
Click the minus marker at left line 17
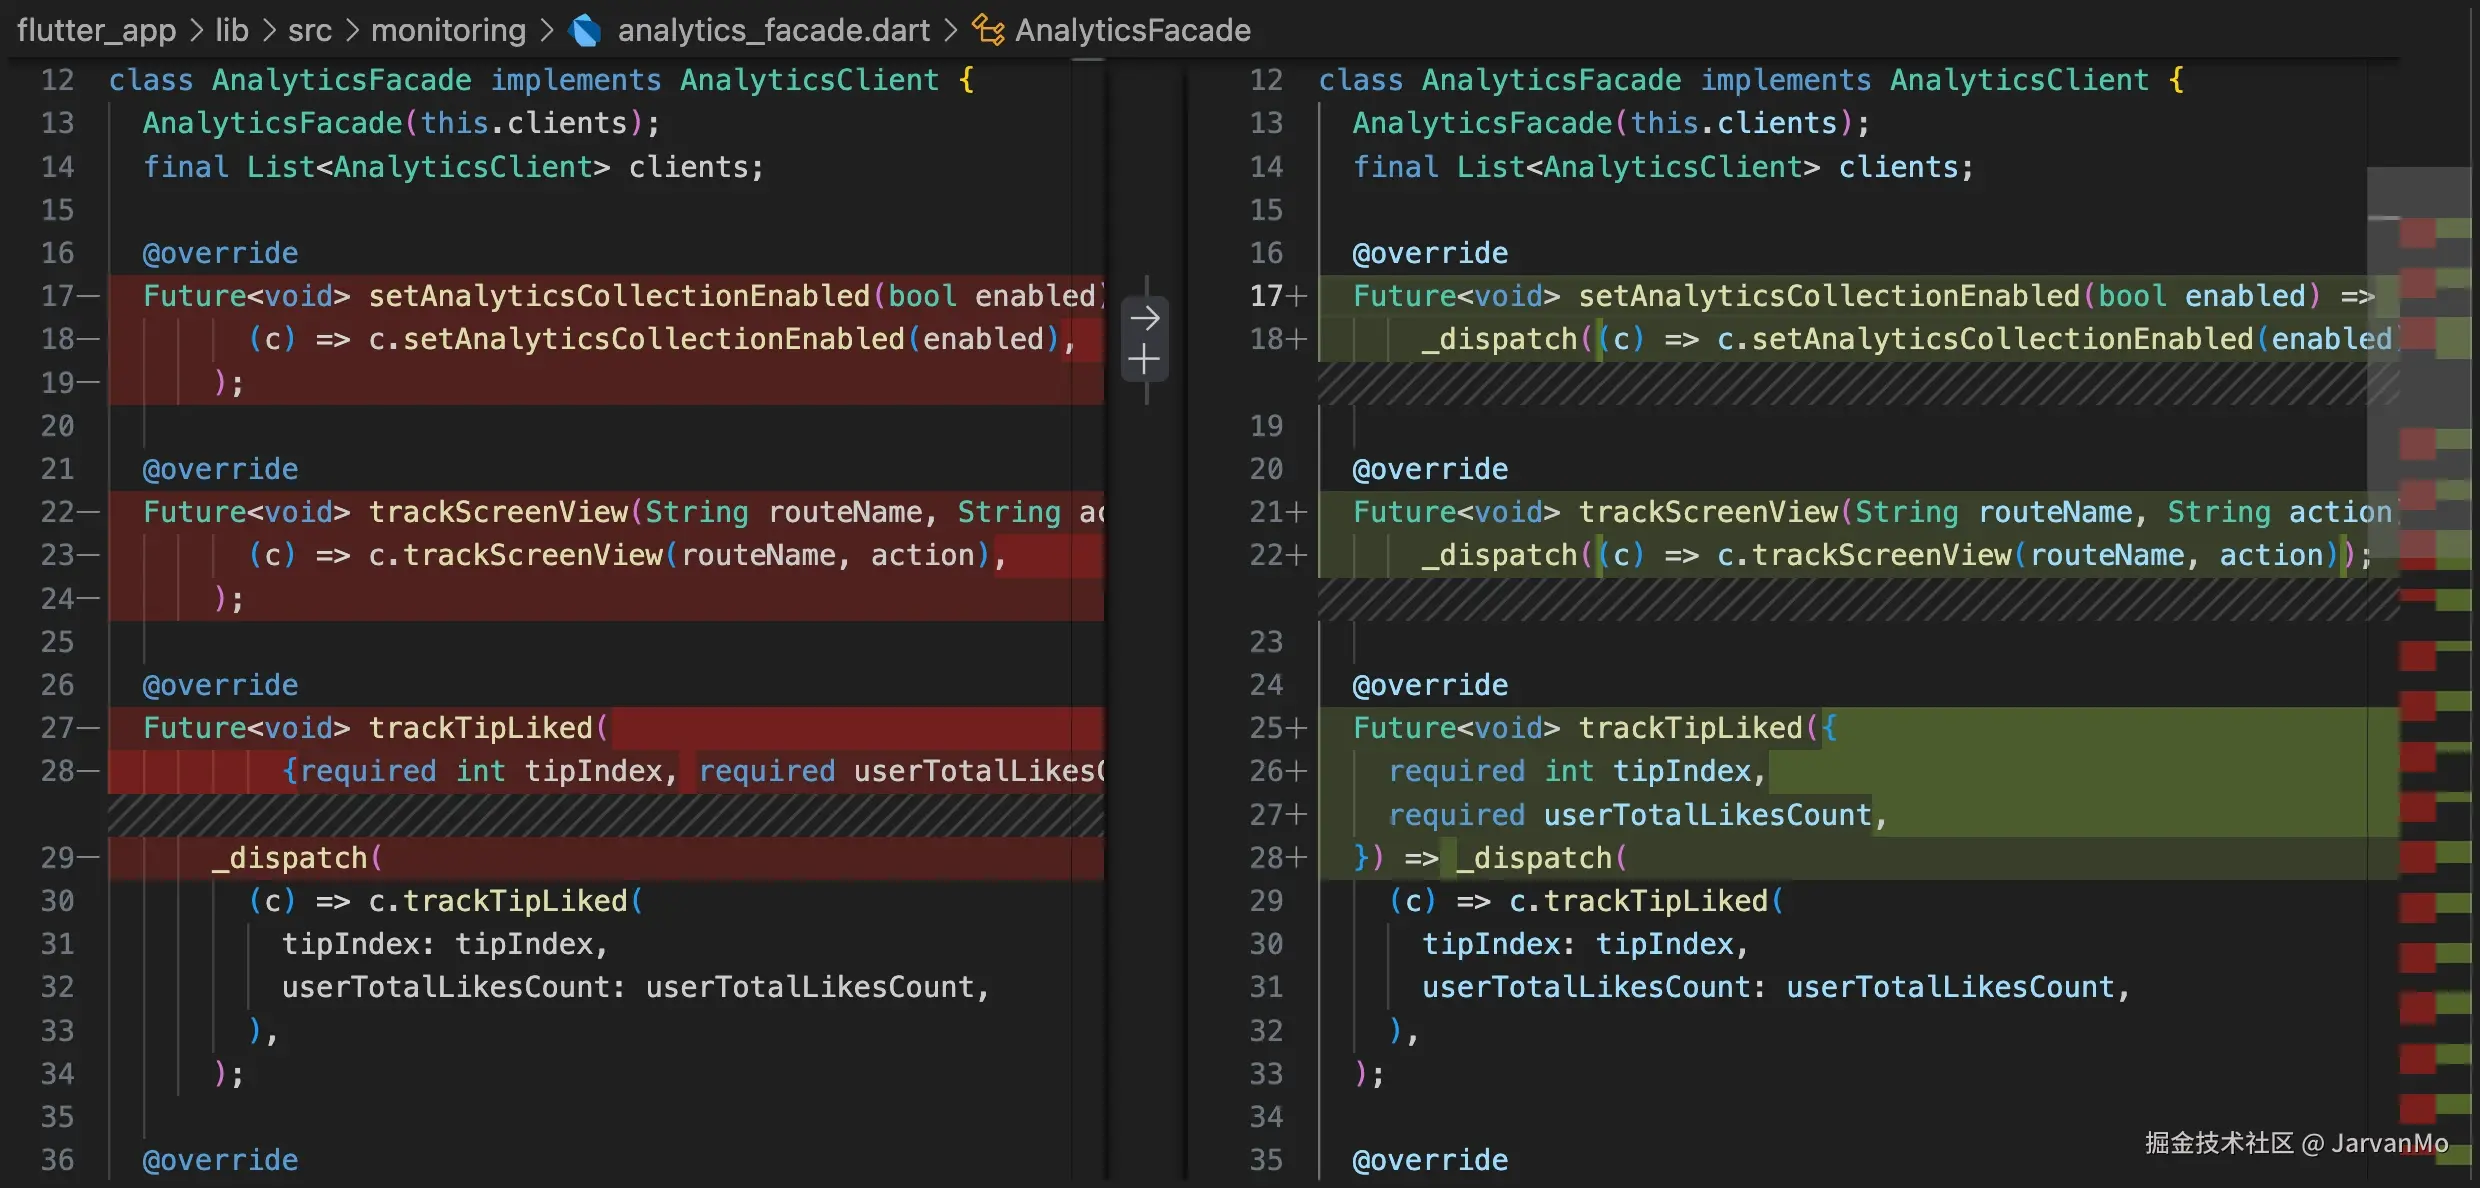coord(88,296)
